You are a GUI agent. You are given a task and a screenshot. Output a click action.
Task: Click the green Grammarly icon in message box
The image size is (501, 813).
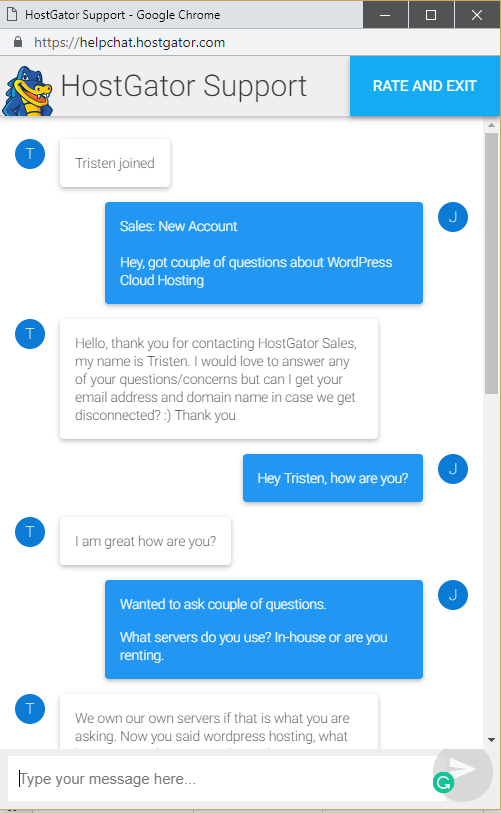click(443, 782)
